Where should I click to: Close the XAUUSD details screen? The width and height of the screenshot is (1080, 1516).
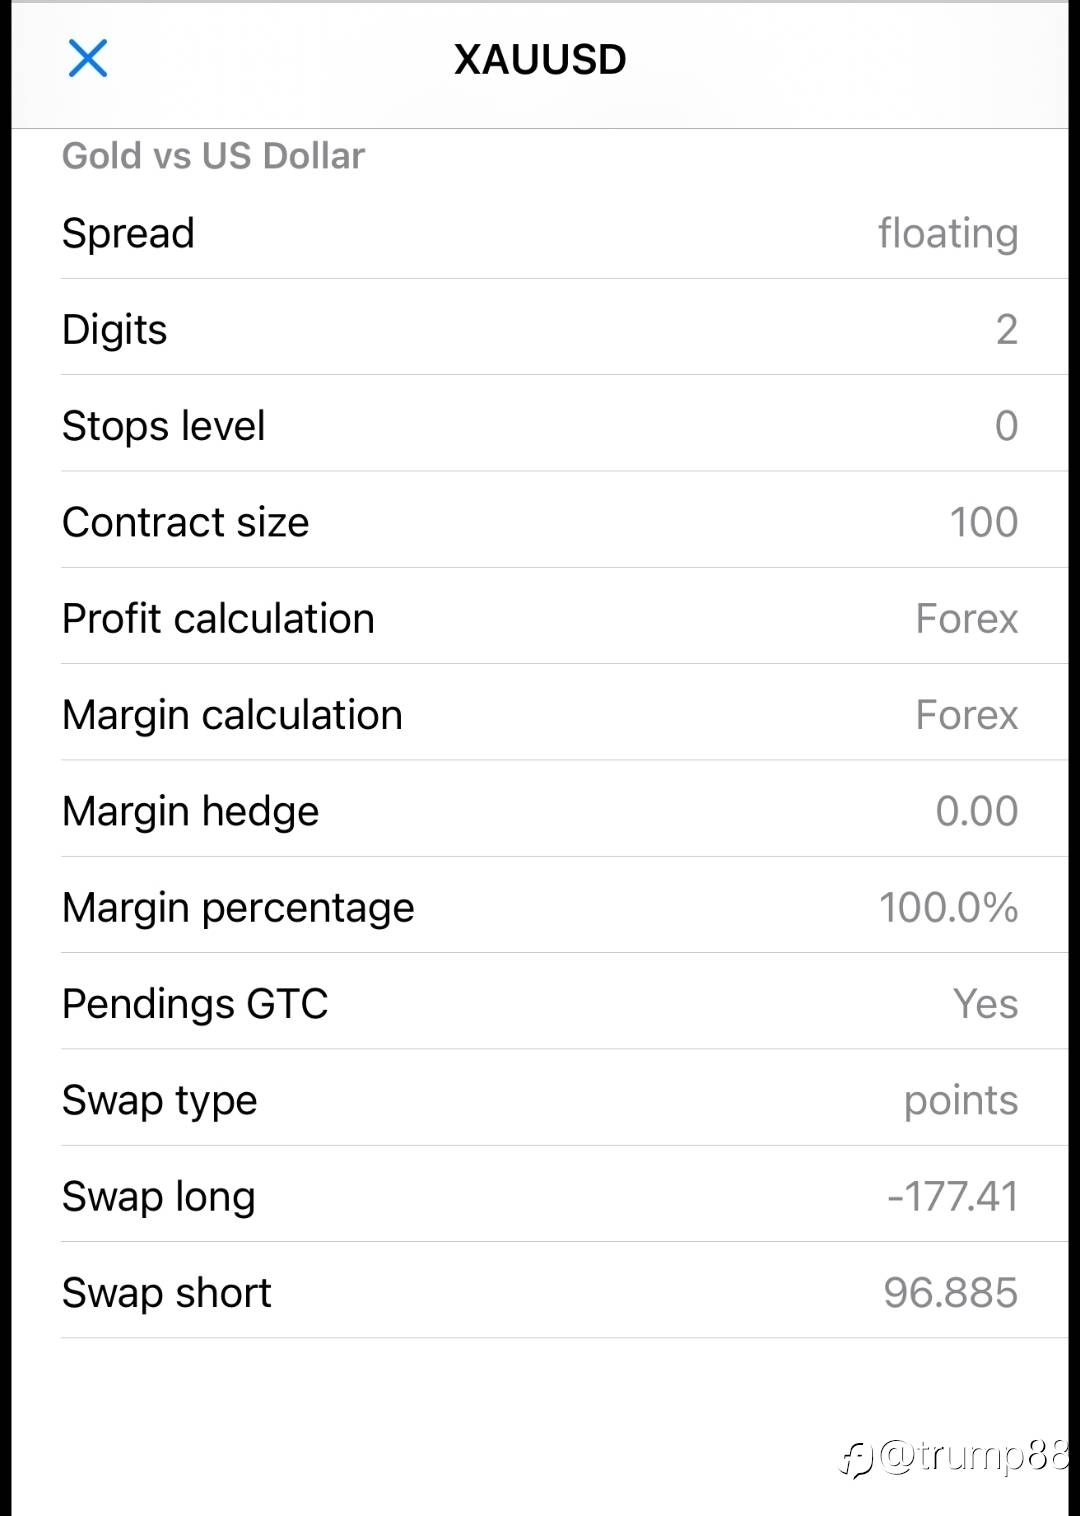88,58
